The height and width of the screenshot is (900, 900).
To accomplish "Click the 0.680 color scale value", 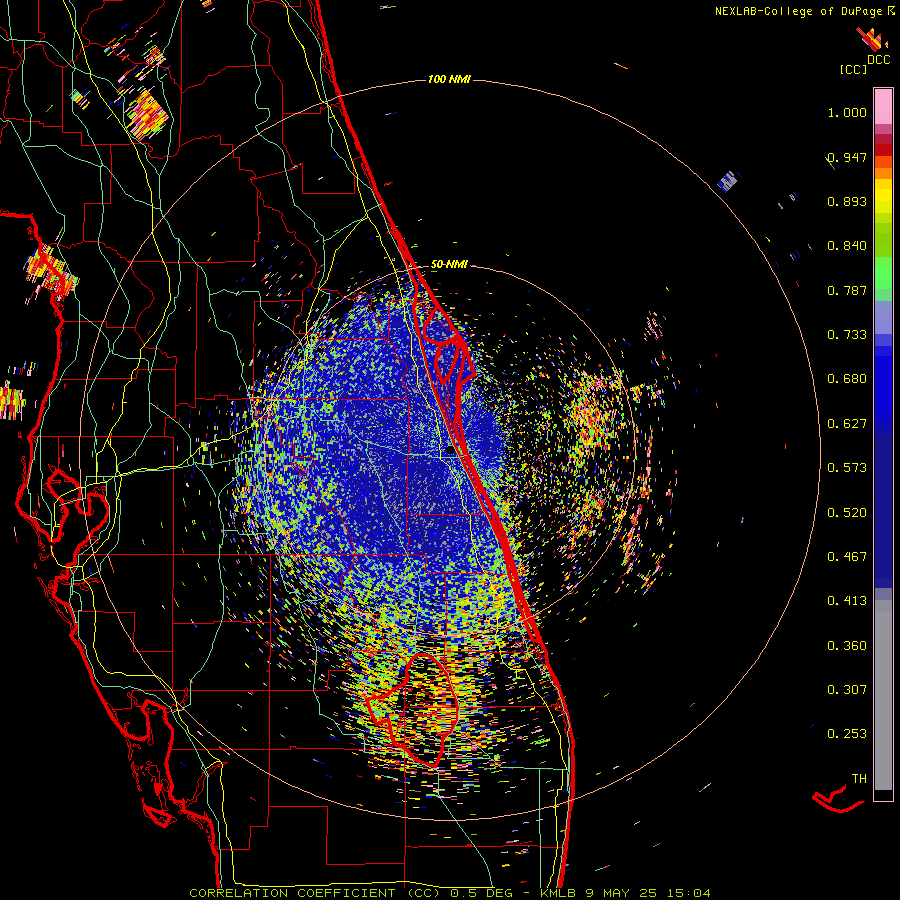I will tap(847, 379).
